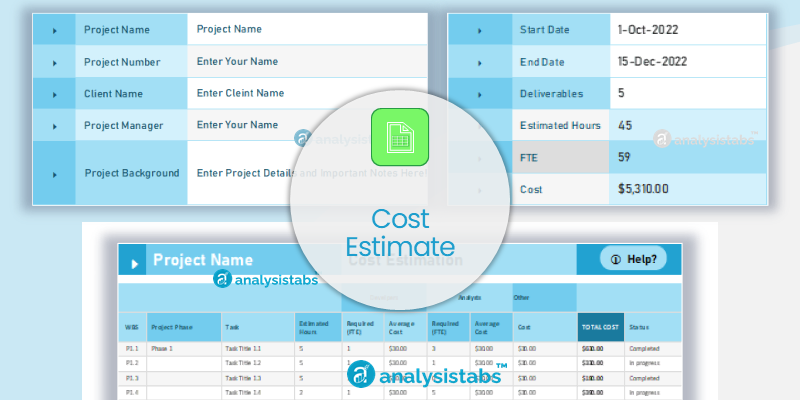Select the 'Enter Cleint Name' field
Screen dimensions: 800x400
[307, 93]
